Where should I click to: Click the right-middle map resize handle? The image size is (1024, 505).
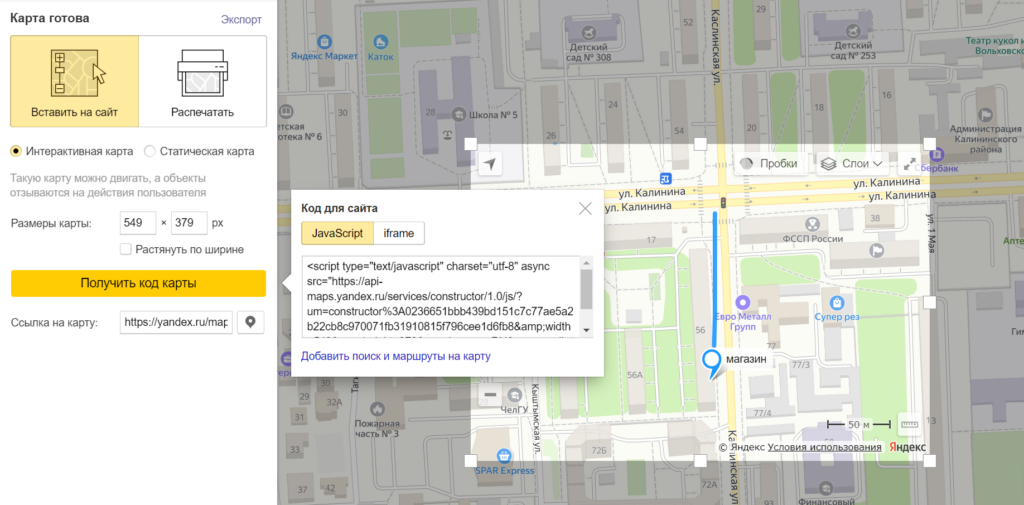coord(929,302)
